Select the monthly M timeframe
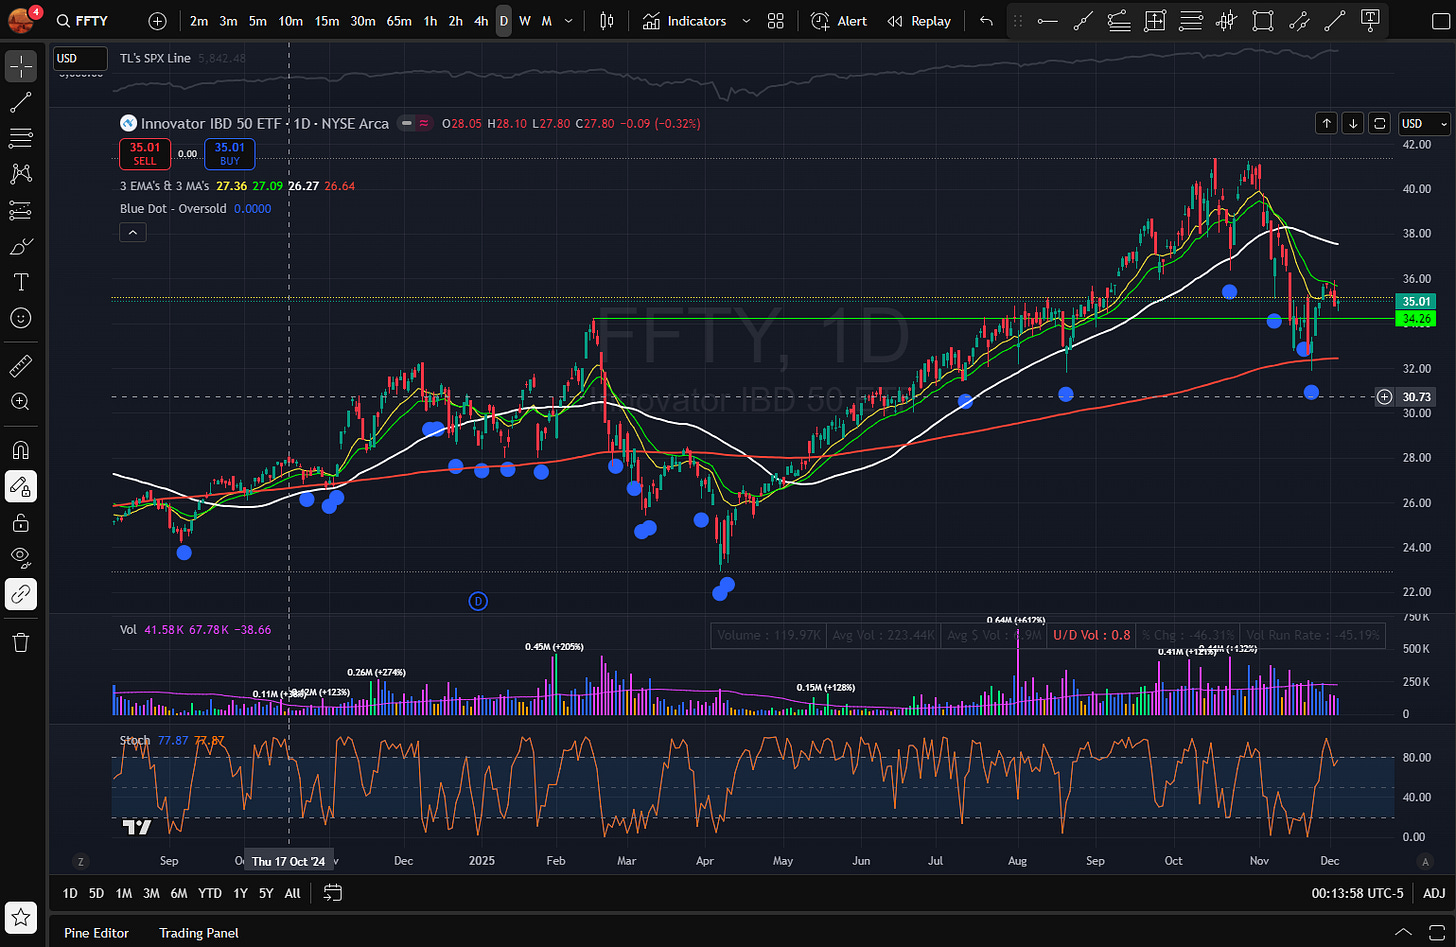The height and width of the screenshot is (947, 1456). point(546,21)
